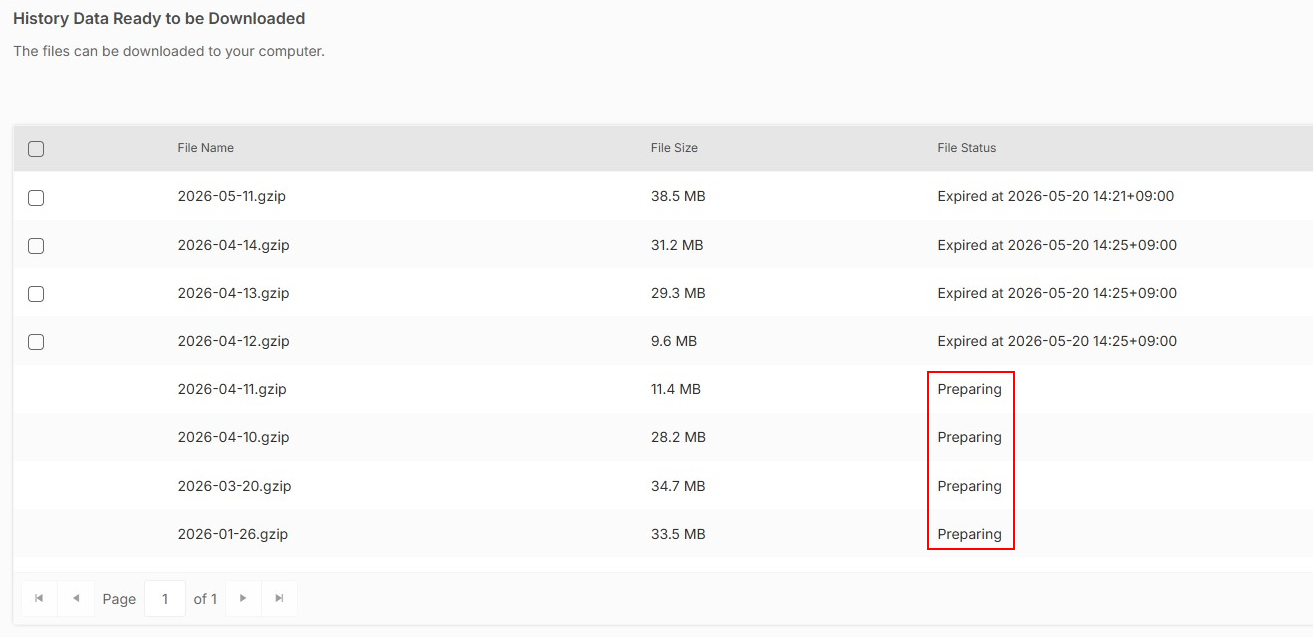Check the box for 2026-04-12.gzip
Screen dimensions: 1313x637
tap(36, 342)
